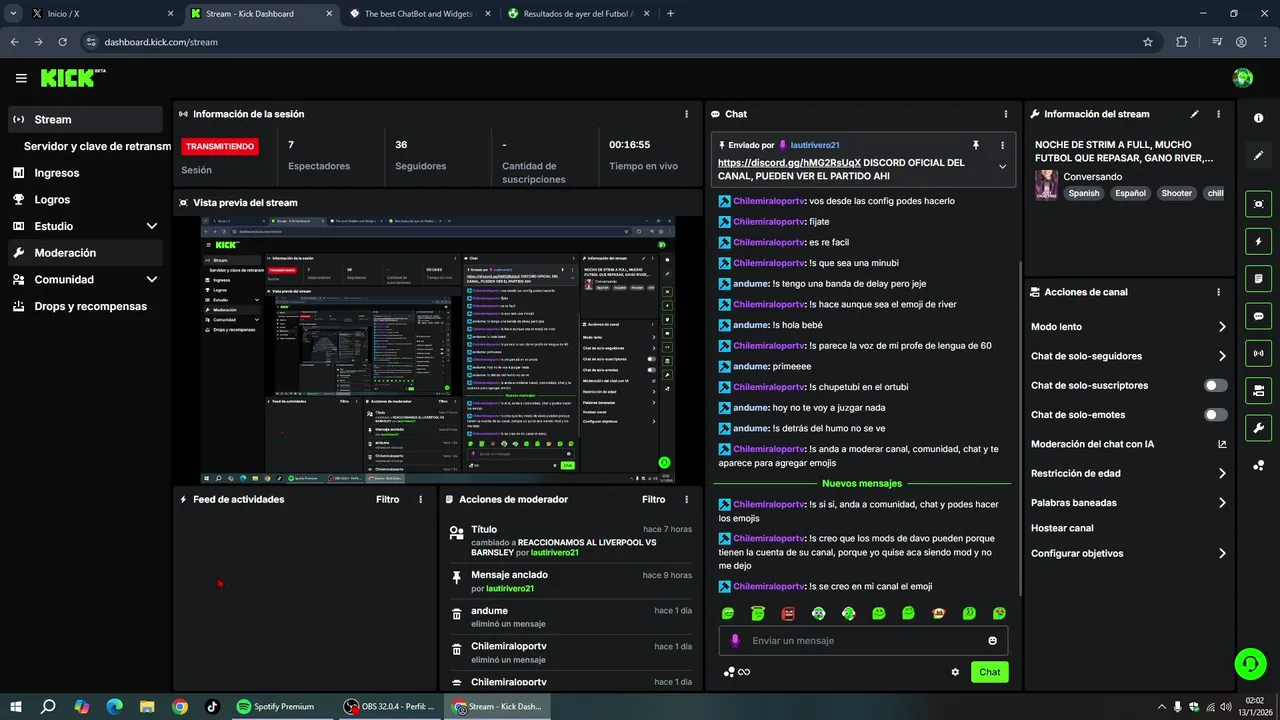Click the purple microphone icon in message box

(x=735, y=641)
